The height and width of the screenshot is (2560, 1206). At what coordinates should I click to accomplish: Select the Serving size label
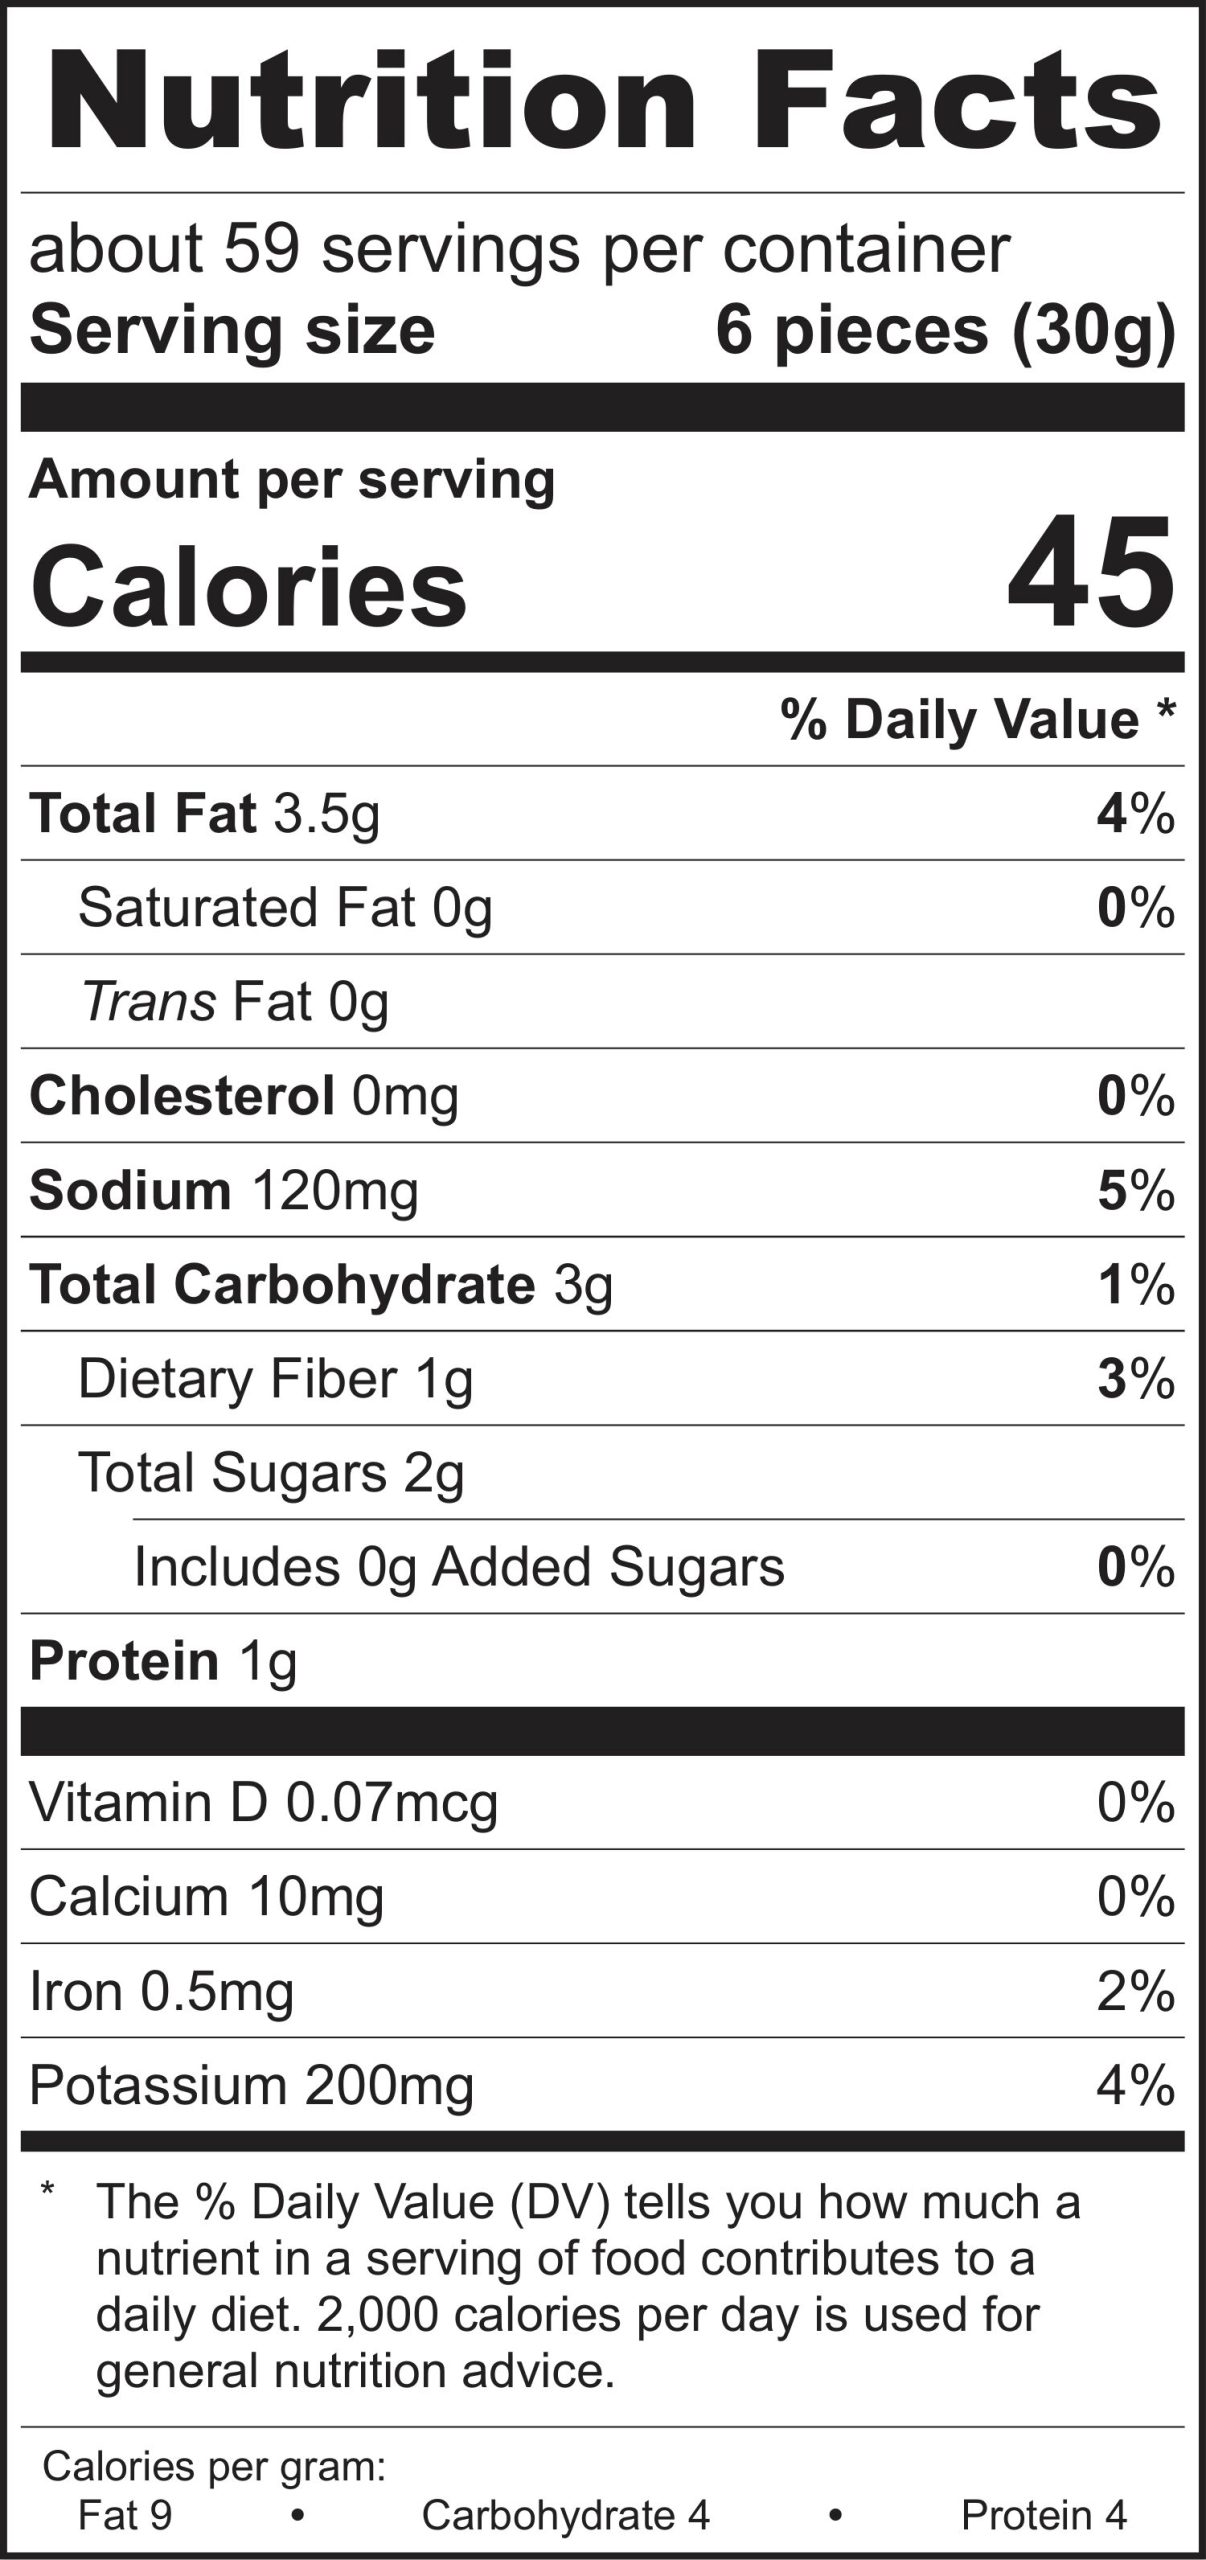(x=232, y=331)
